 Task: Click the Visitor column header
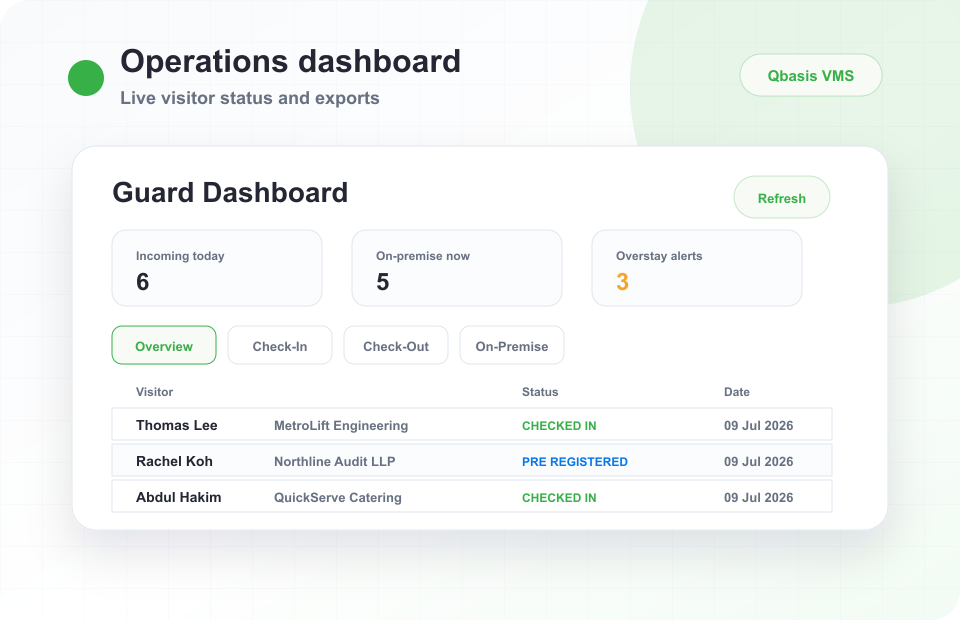[154, 392]
